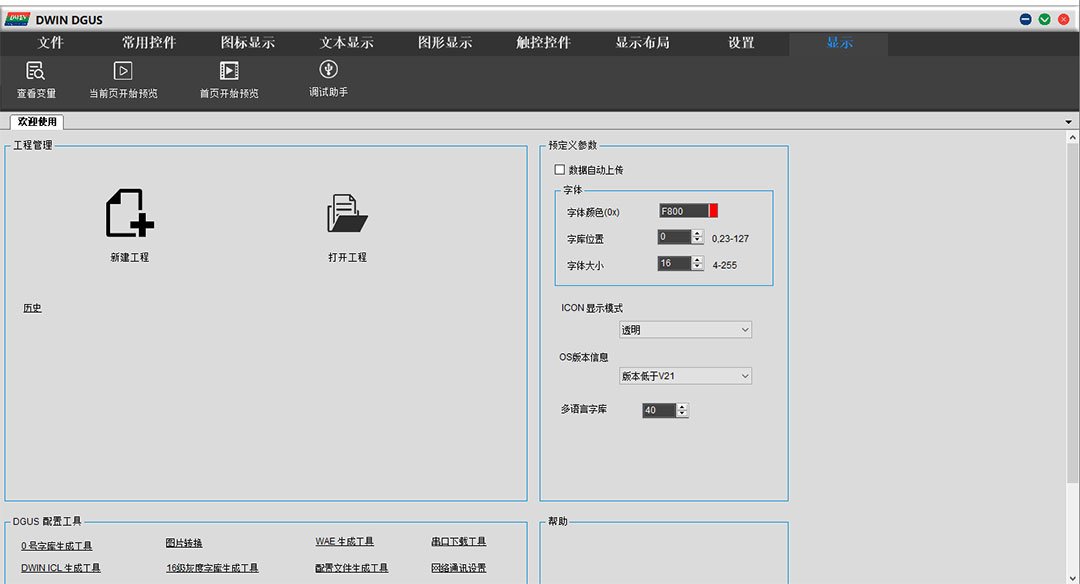The image size is (1080, 584).
Task: Decrease the 多语言字库 spinner value
Action: [x=682, y=414]
